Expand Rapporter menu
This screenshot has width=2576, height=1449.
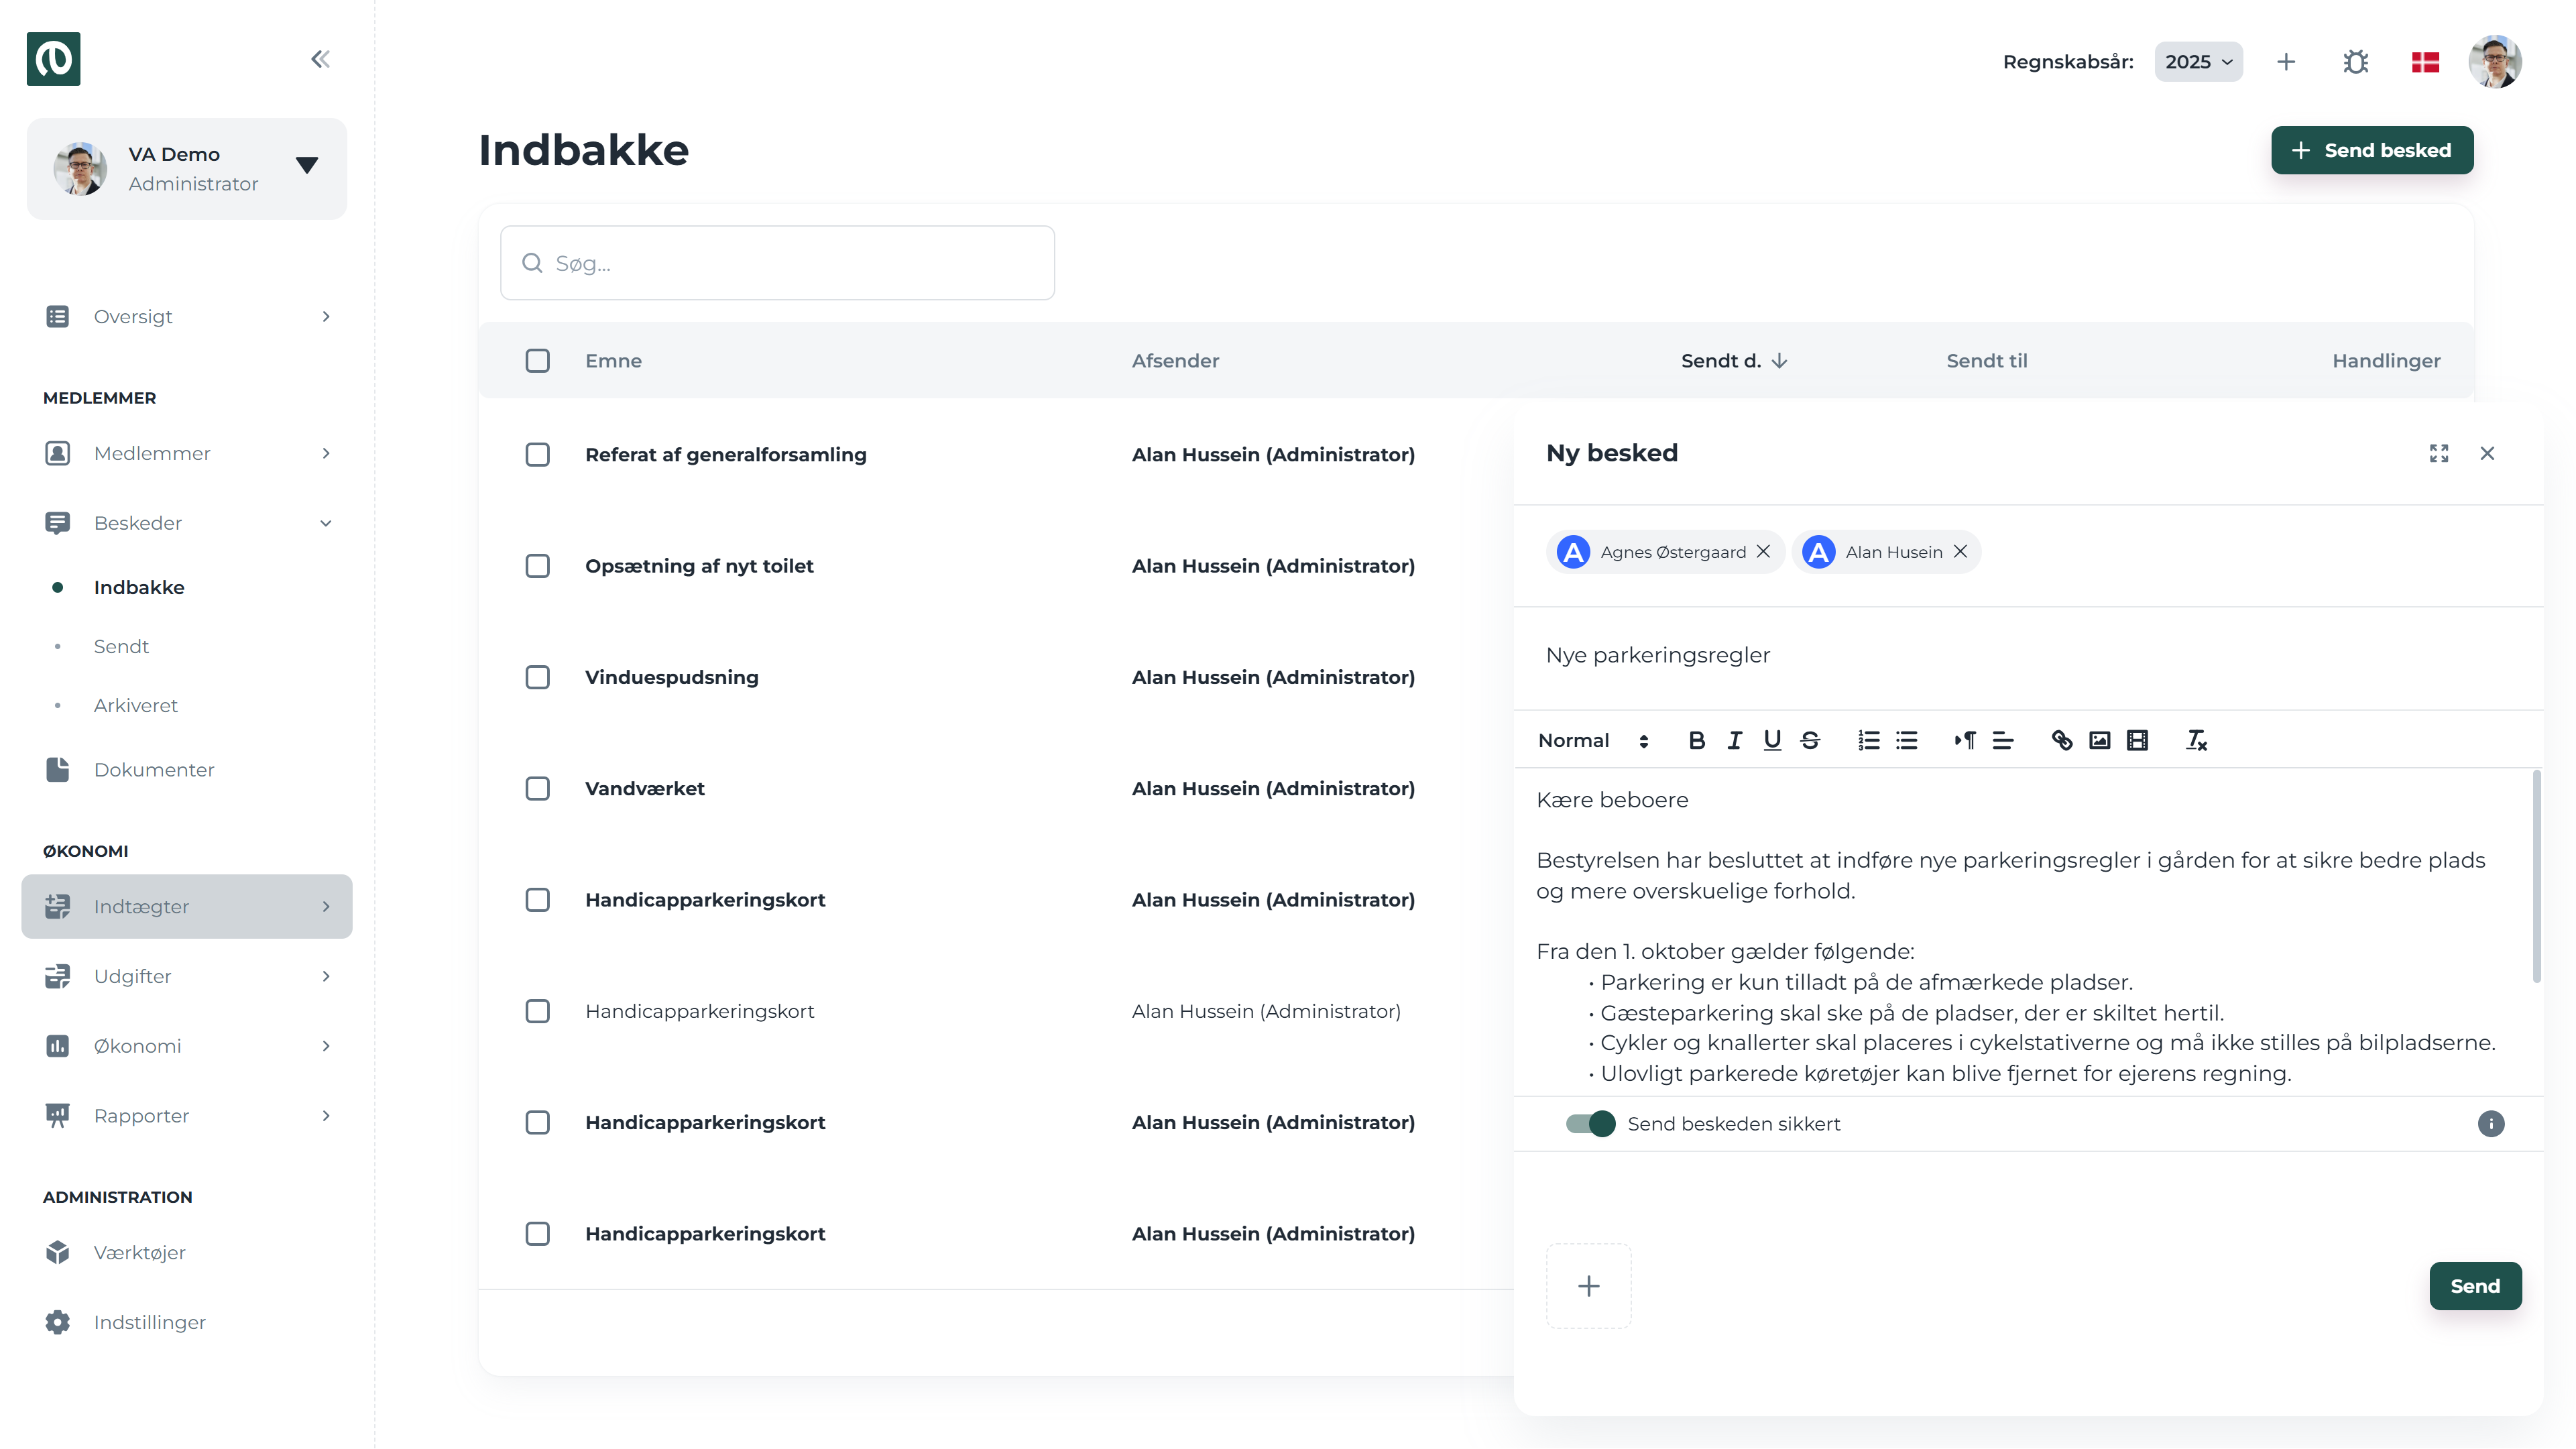click(x=187, y=1115)
